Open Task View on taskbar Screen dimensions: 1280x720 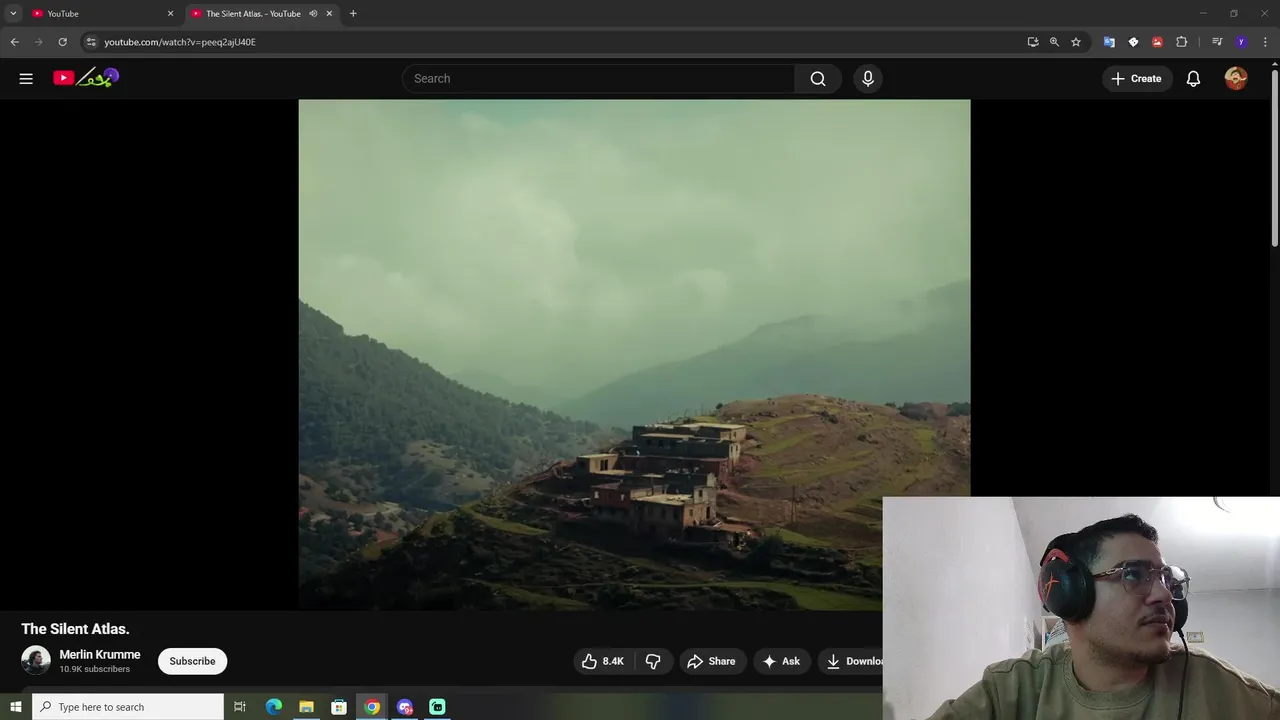click(240, 707)
